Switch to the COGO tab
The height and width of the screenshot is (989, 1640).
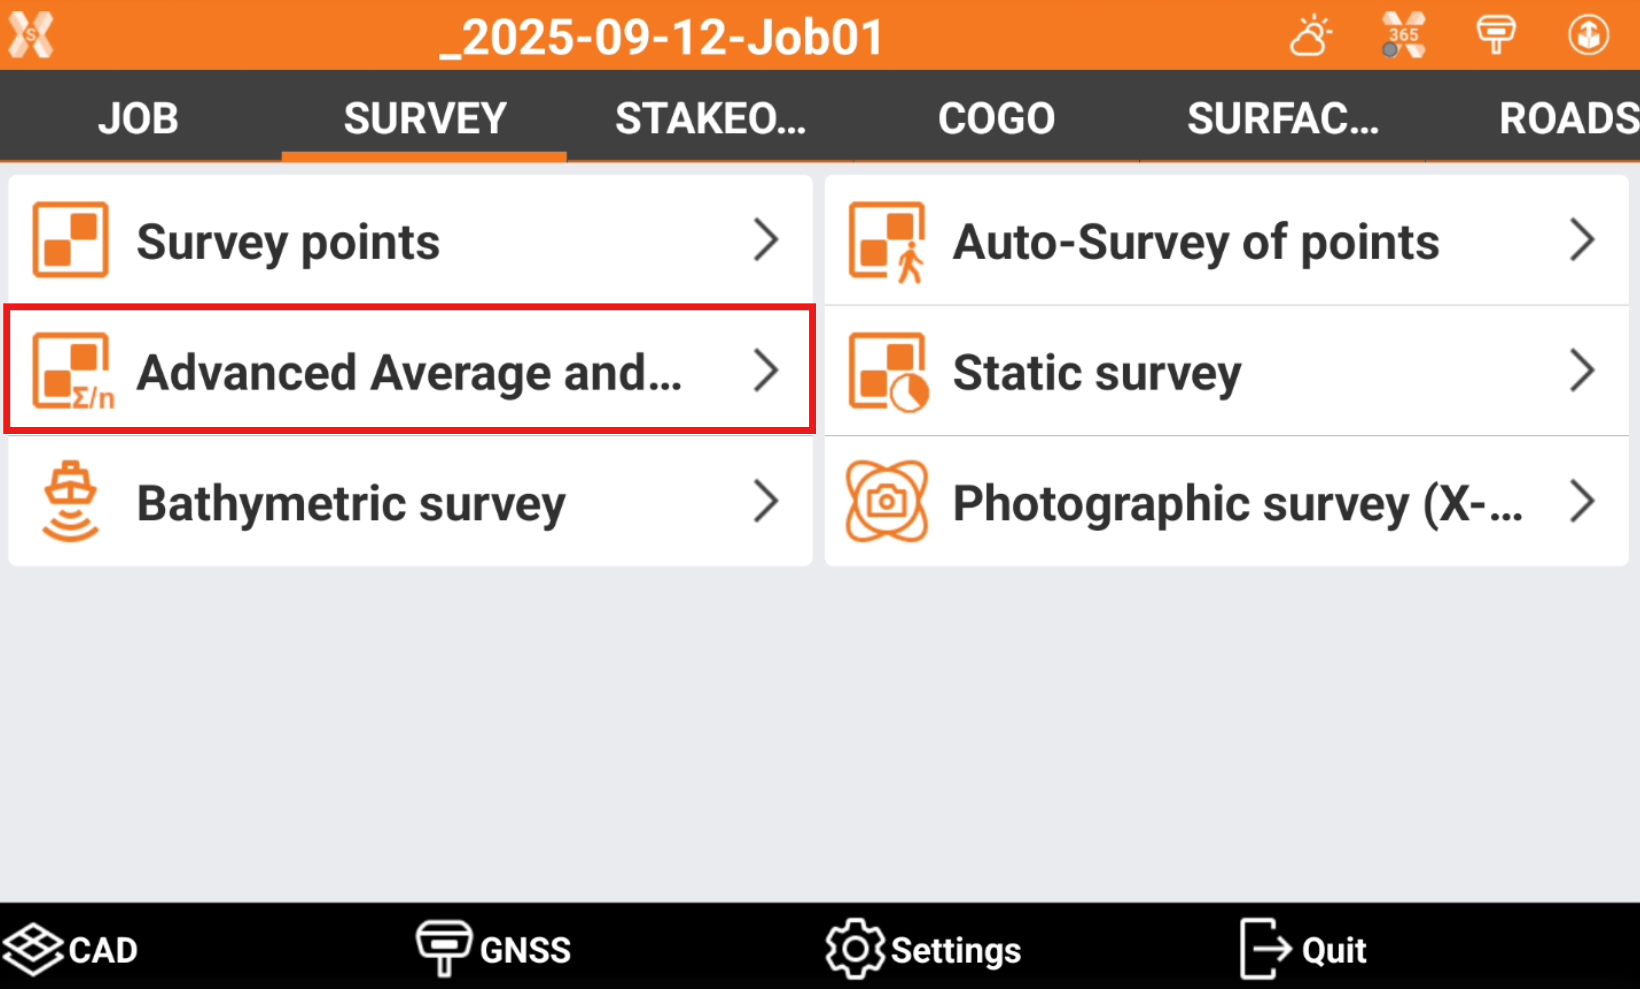[x=996, y=119]
